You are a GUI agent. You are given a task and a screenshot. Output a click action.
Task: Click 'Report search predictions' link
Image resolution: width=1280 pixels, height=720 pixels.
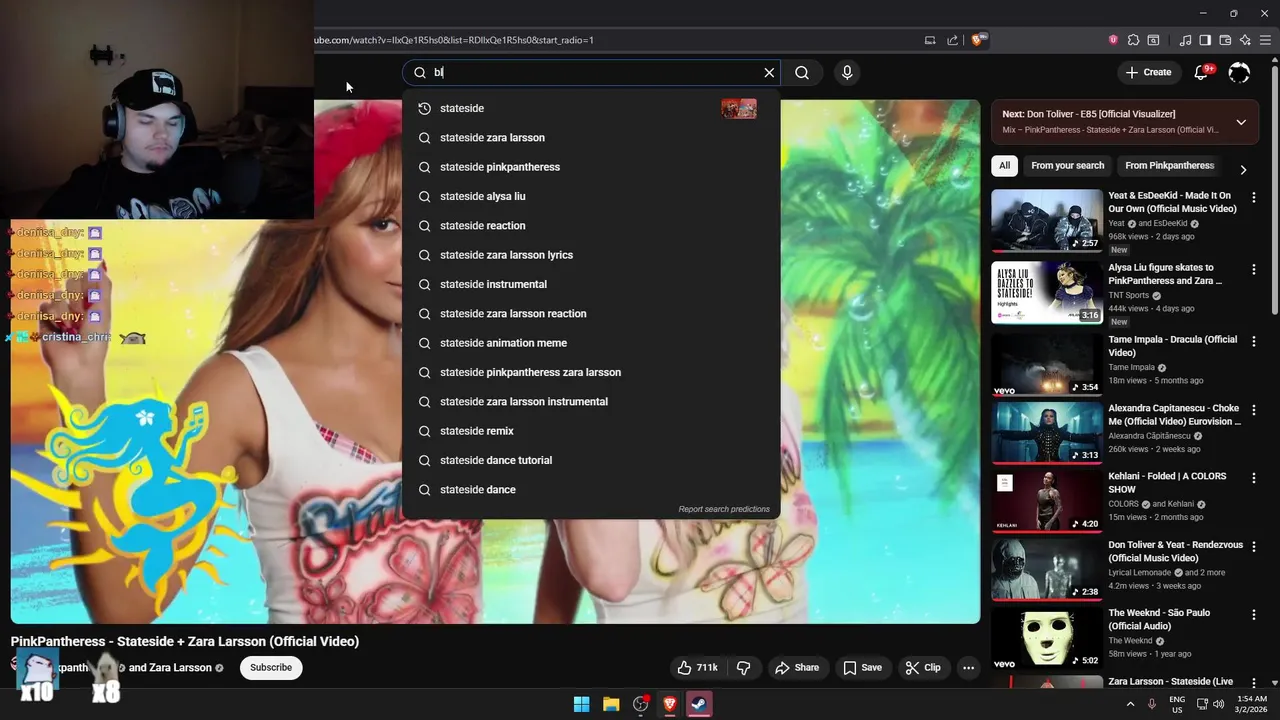click(x=724, y=509)
